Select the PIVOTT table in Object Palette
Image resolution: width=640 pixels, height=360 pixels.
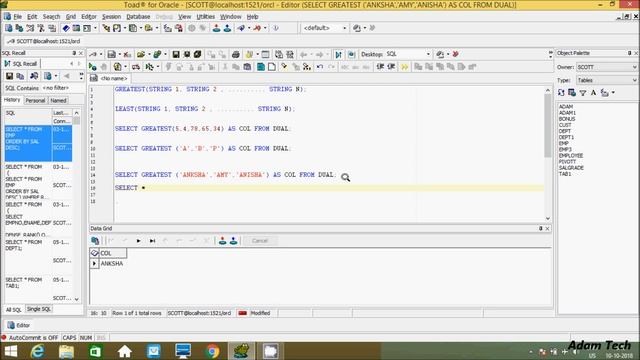567,162
